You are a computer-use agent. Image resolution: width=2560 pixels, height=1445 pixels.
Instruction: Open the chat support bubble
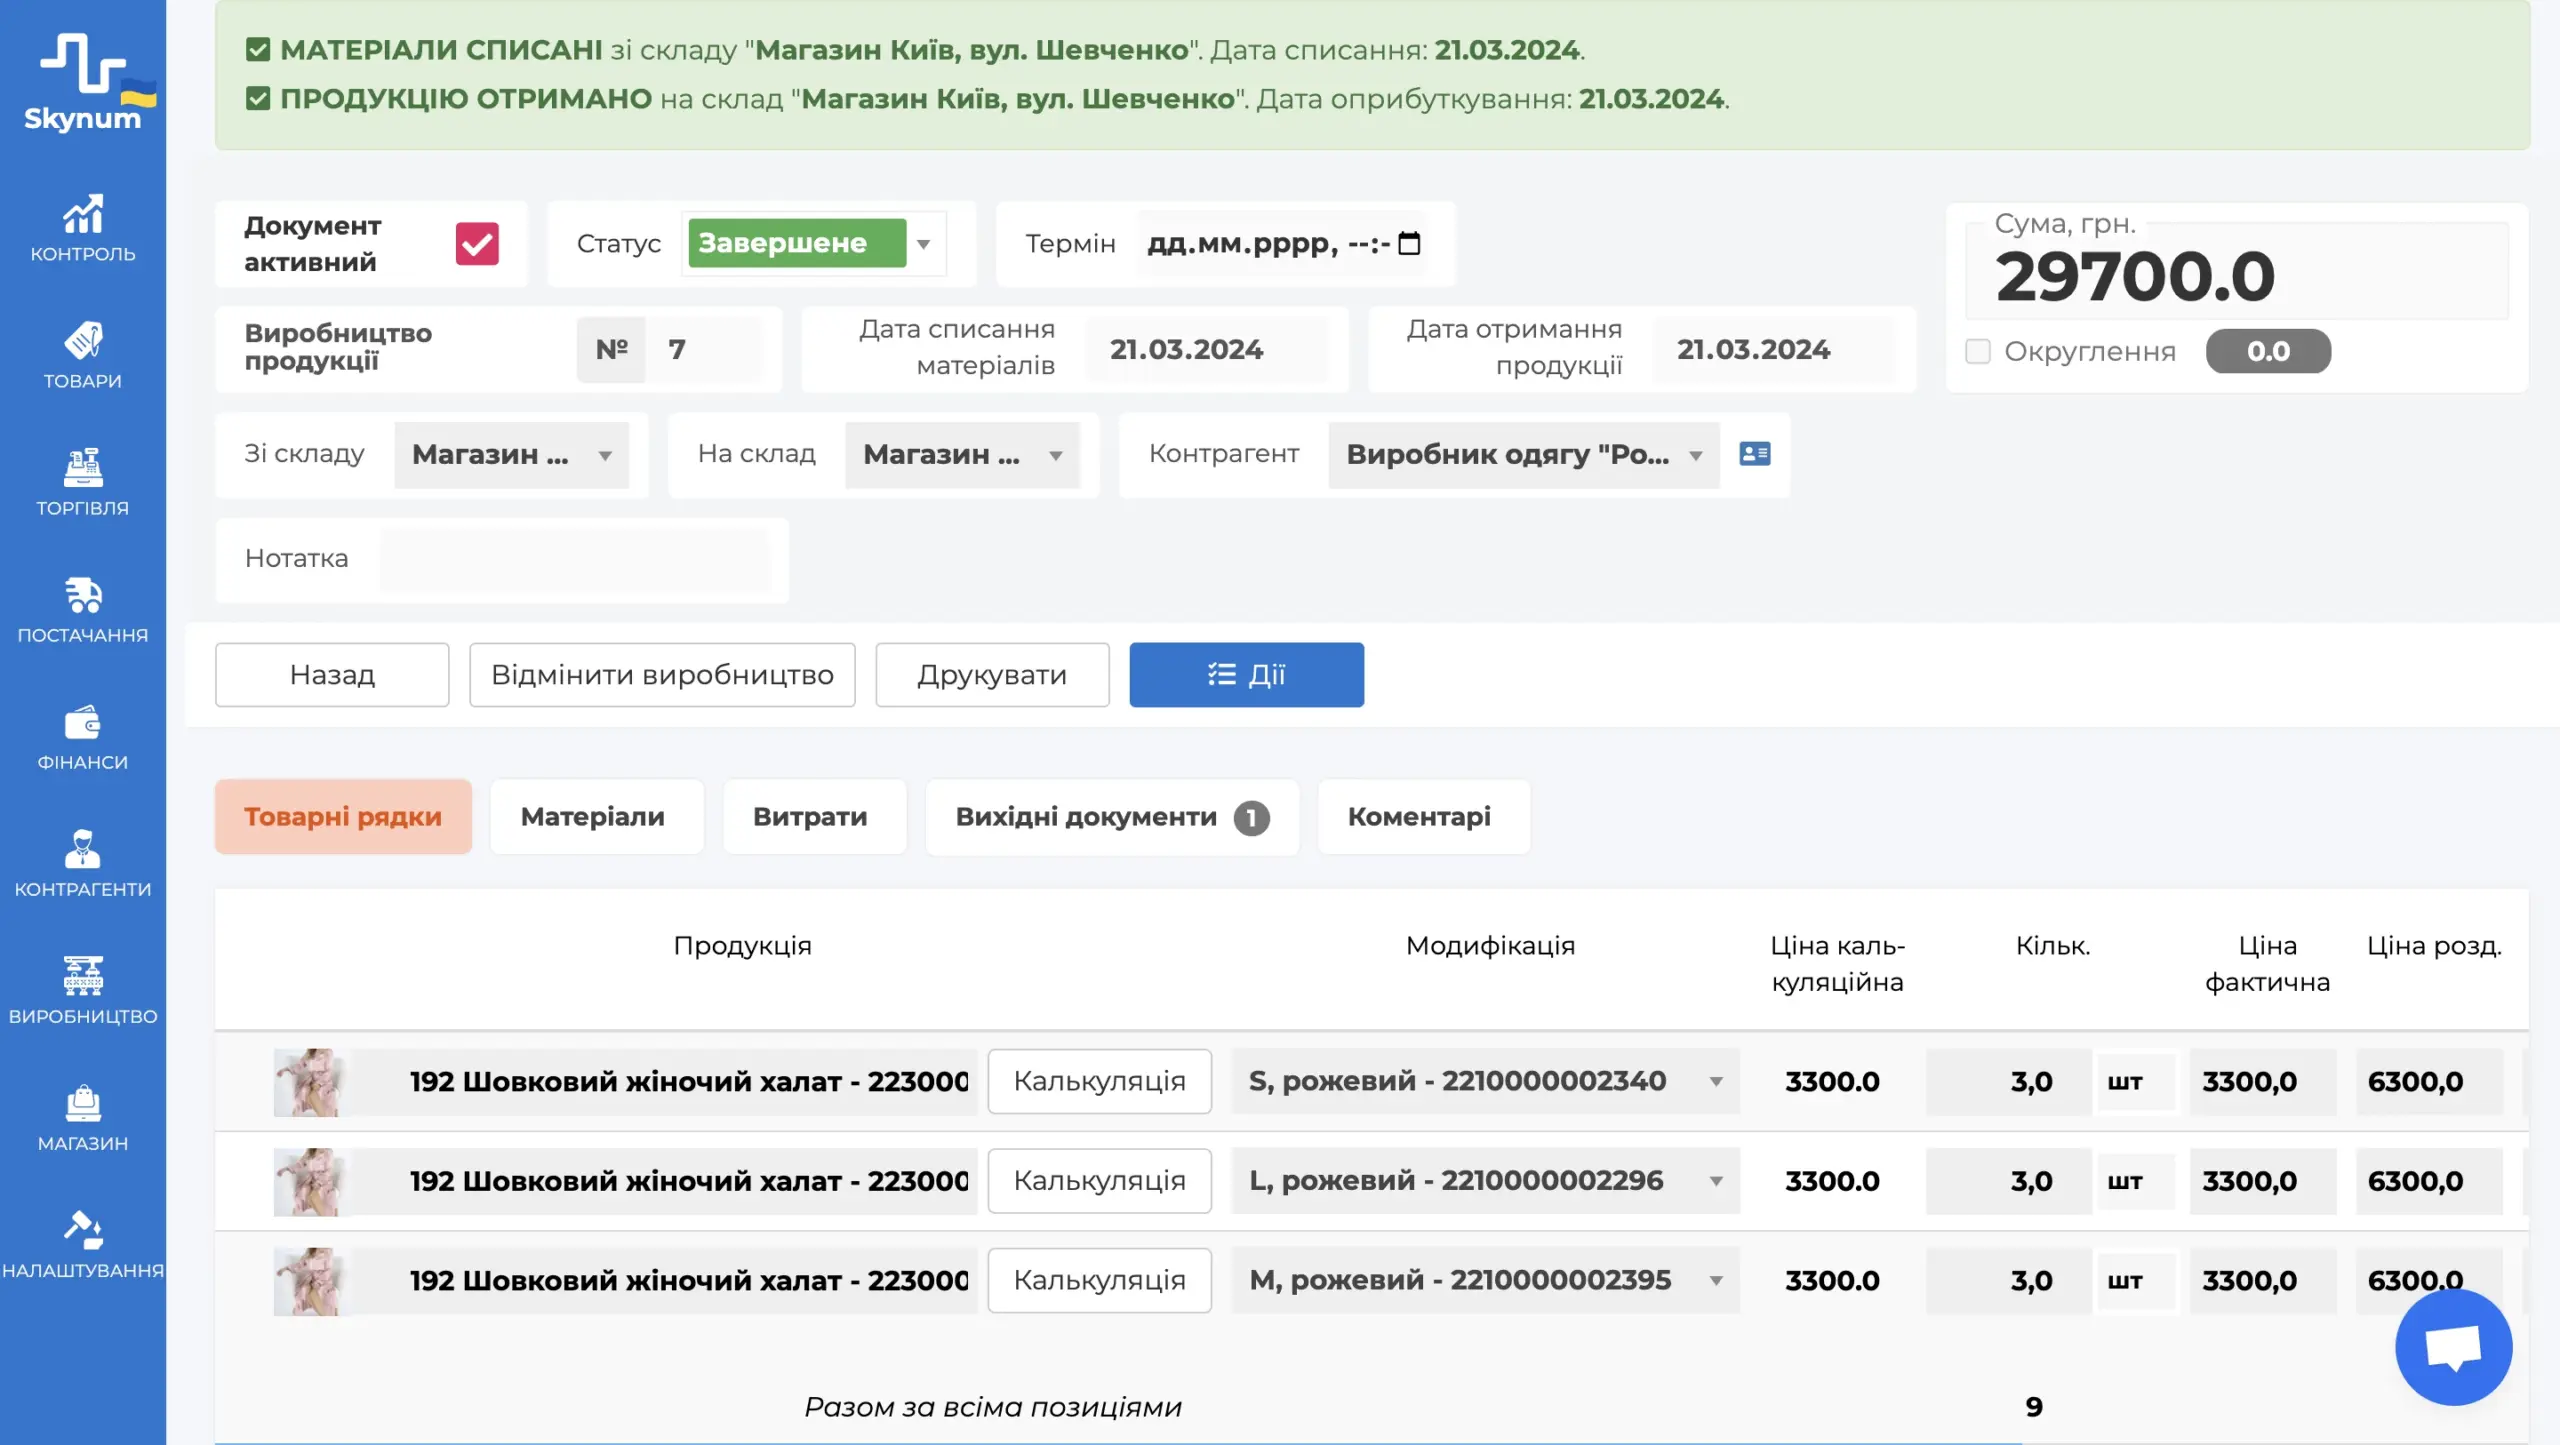coord(2452,1346)
